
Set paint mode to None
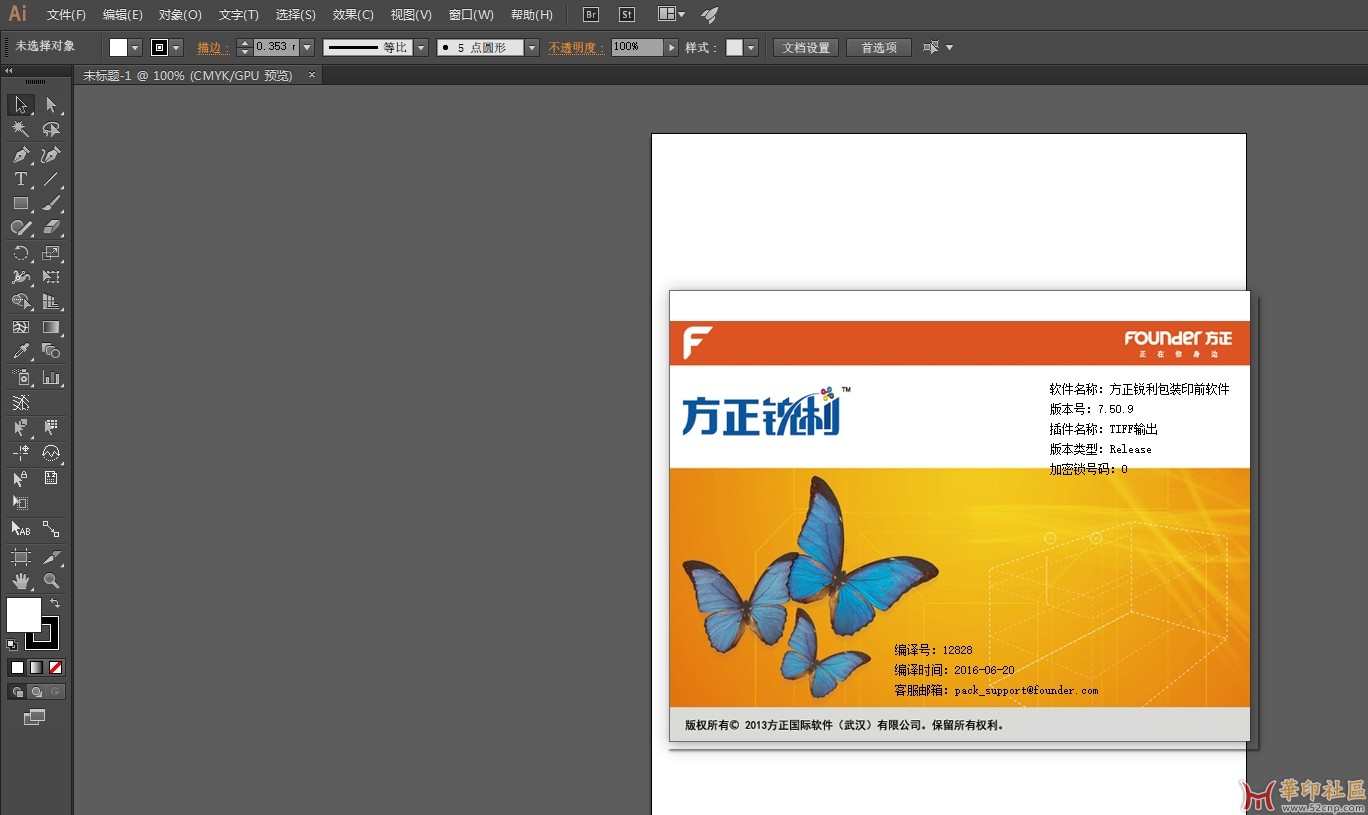click(56, 667)
